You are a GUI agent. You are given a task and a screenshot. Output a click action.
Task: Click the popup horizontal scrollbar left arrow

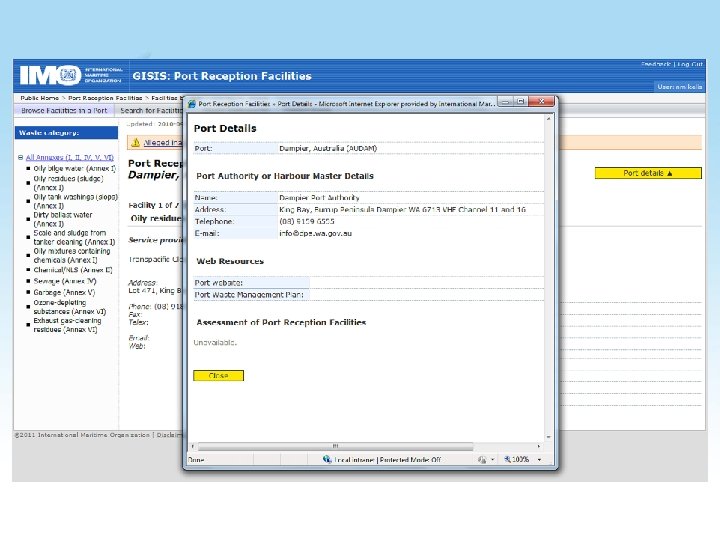pyautogui.click(x=192, y=446)
